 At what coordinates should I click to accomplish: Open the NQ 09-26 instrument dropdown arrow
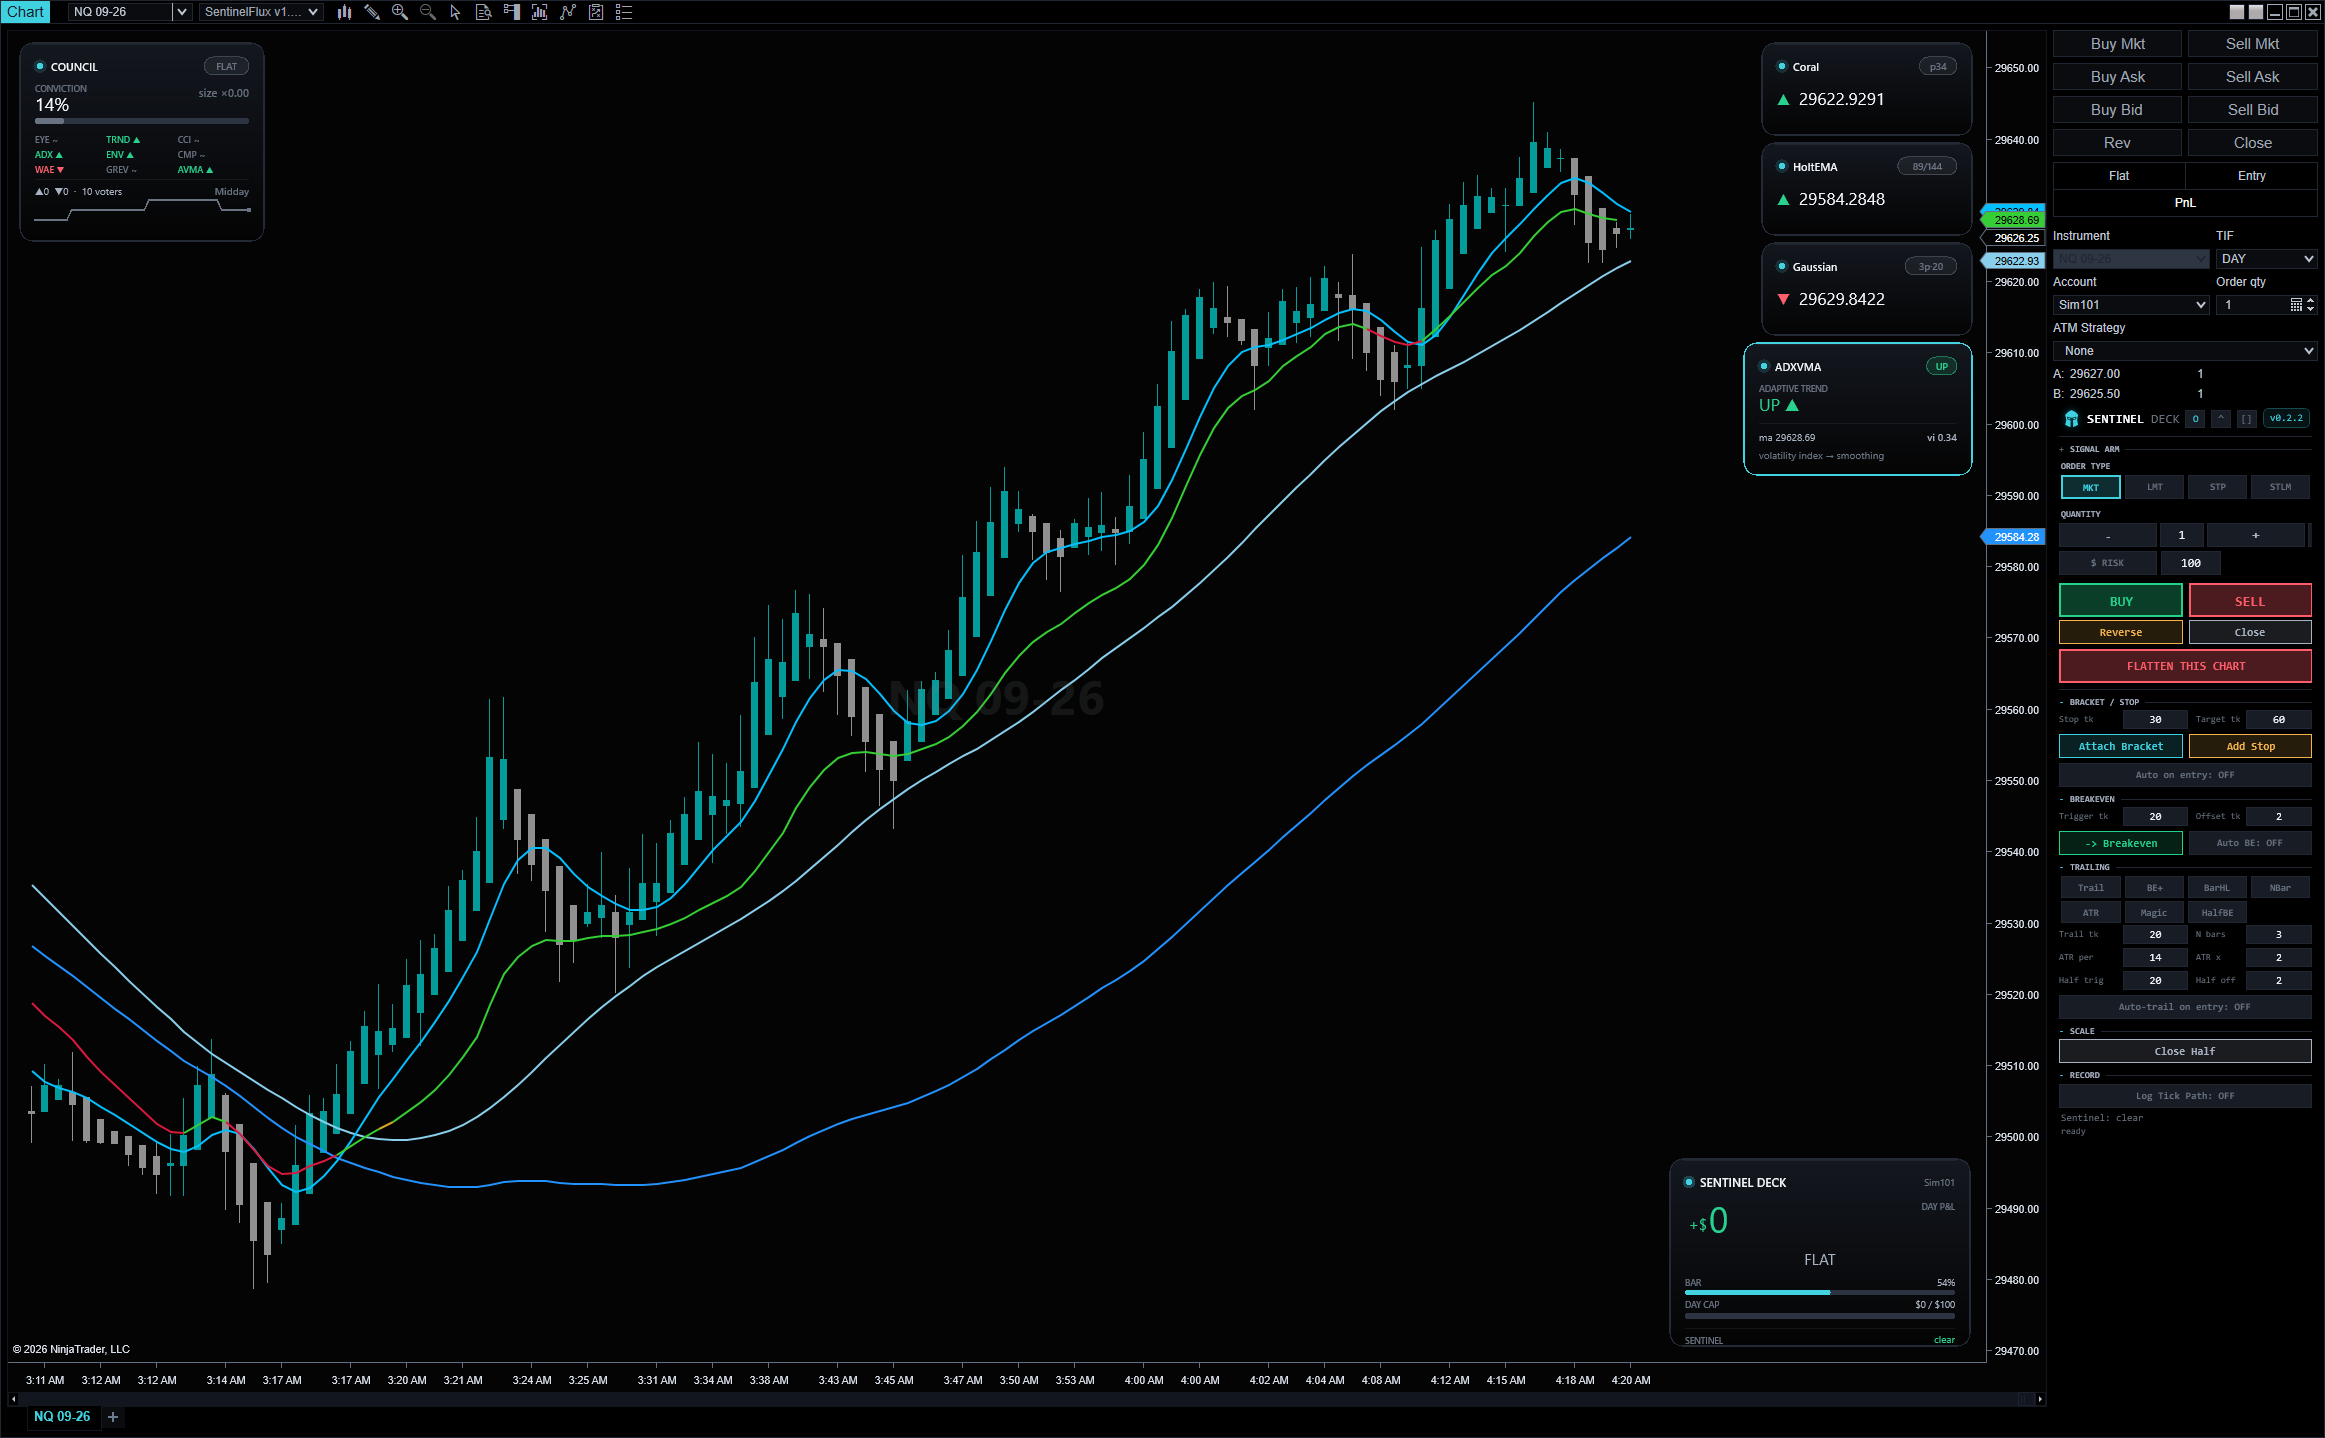pyautogui.click(x=182, y=12)
